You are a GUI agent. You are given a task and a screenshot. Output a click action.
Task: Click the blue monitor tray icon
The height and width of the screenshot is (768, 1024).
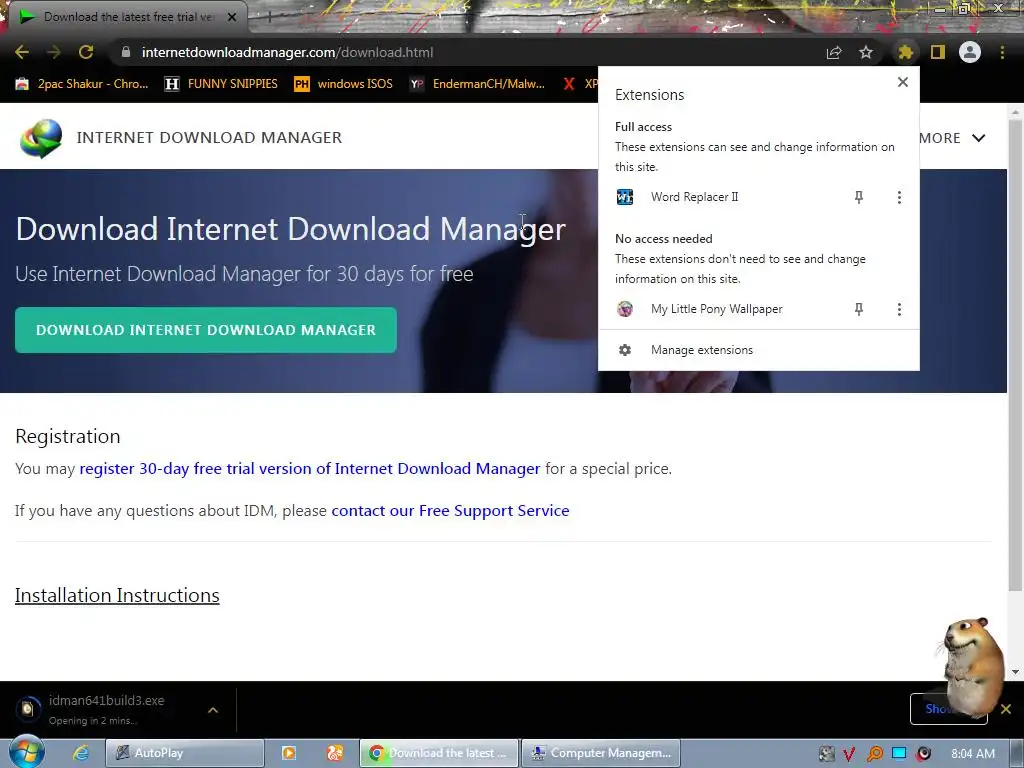[899, 754]
